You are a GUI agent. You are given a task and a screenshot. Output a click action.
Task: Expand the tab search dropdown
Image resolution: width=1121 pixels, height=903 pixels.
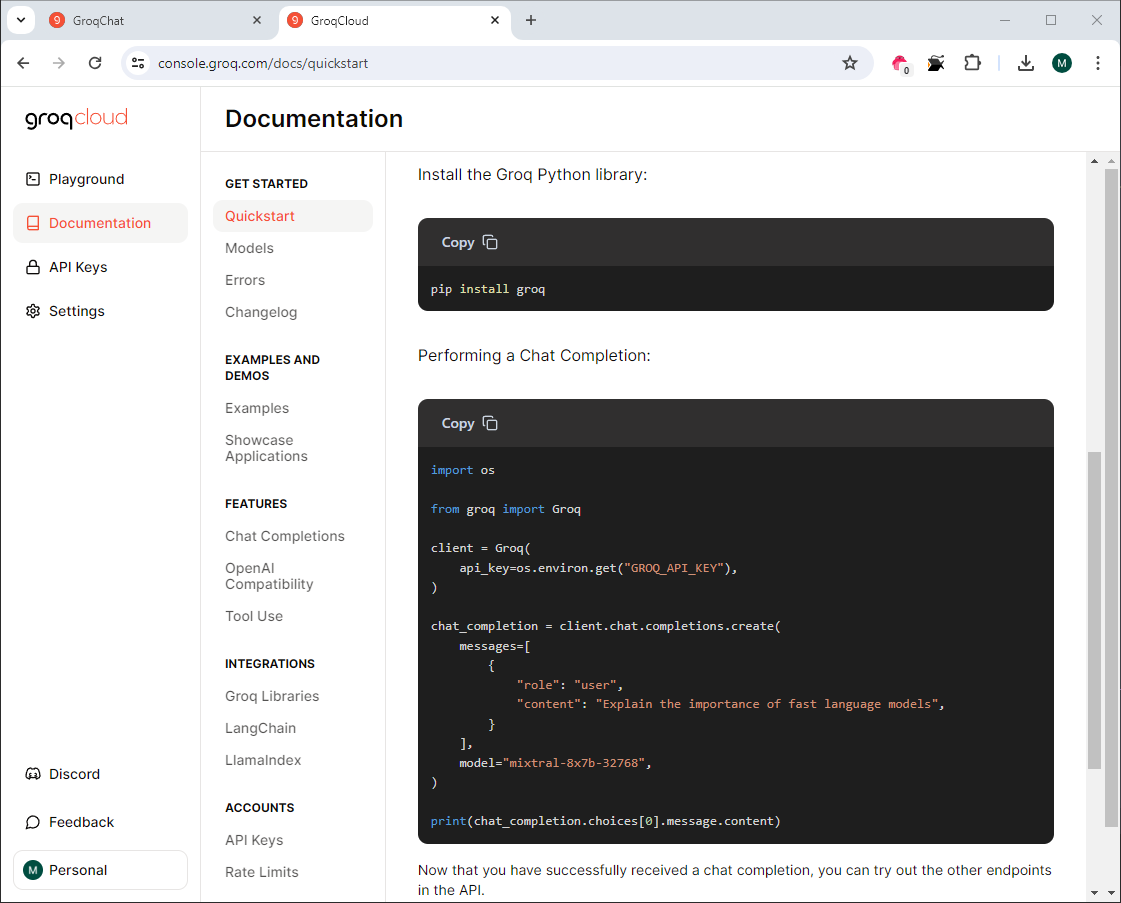21,20
